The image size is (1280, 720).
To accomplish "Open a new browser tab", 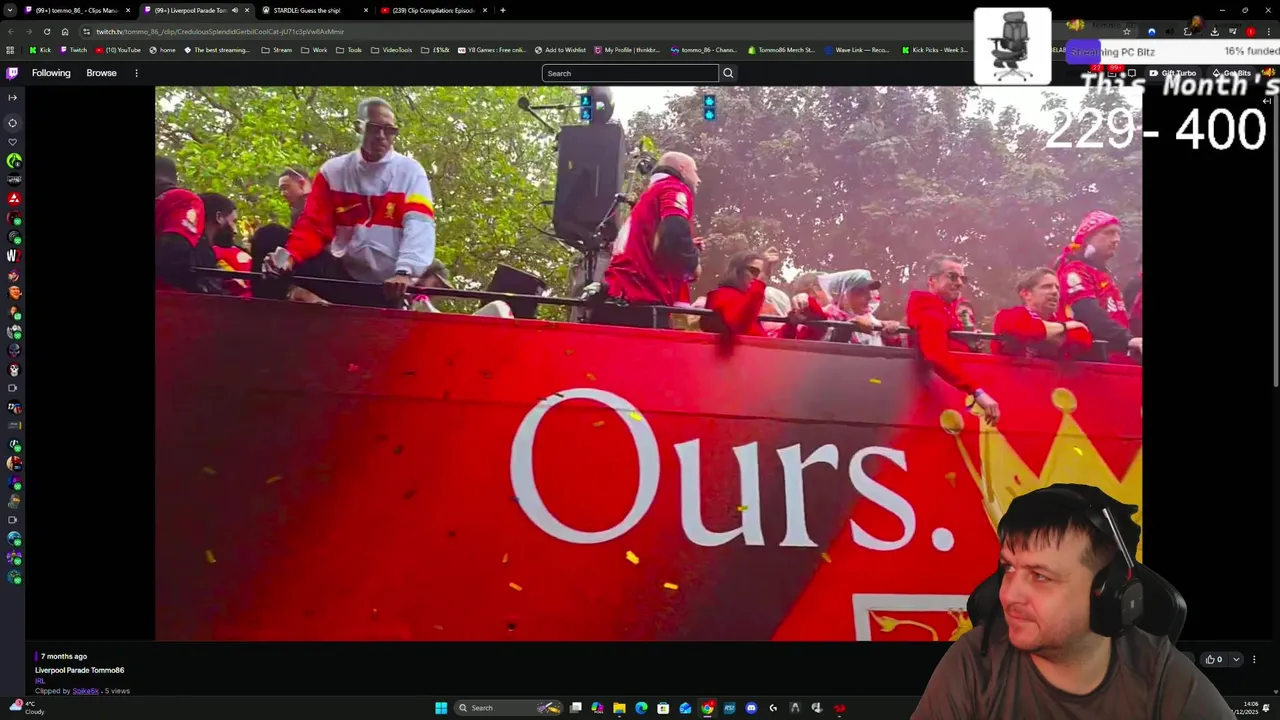I will 502,10.
